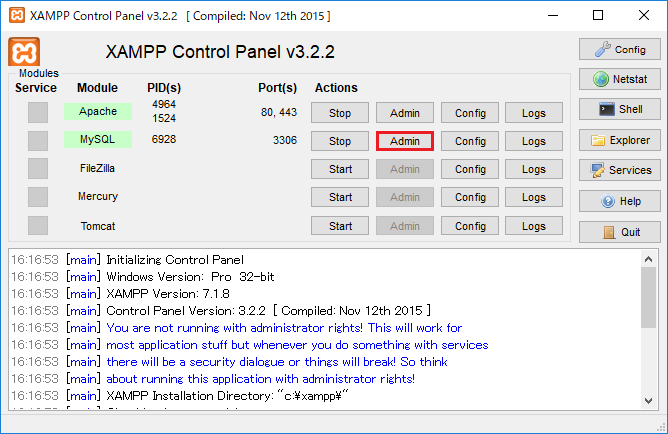
Task: Open Tomcat Config menu
Action: point(470,226)
